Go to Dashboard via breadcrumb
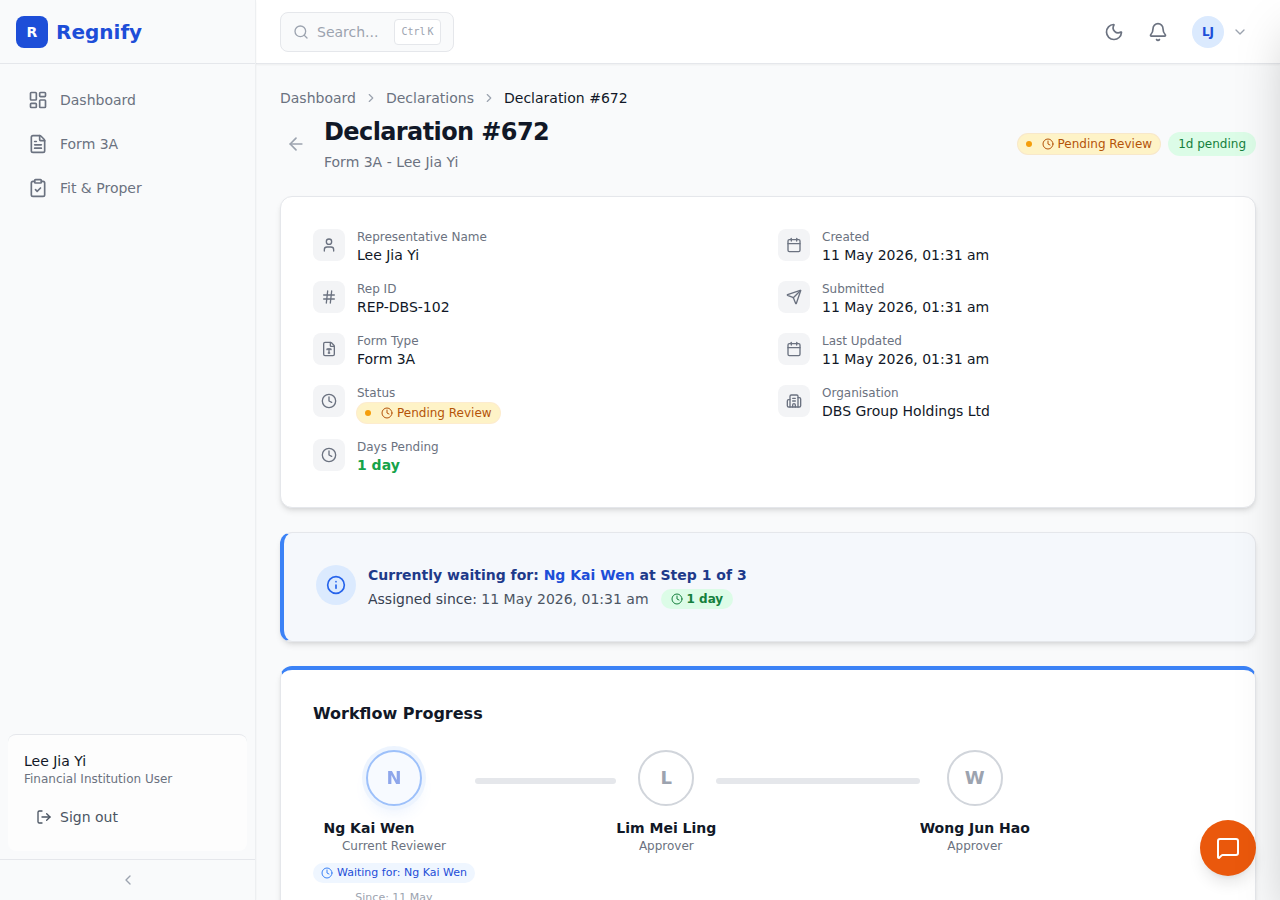The width and height of the screenshot is (1280, 900). (x=318, y=98)
